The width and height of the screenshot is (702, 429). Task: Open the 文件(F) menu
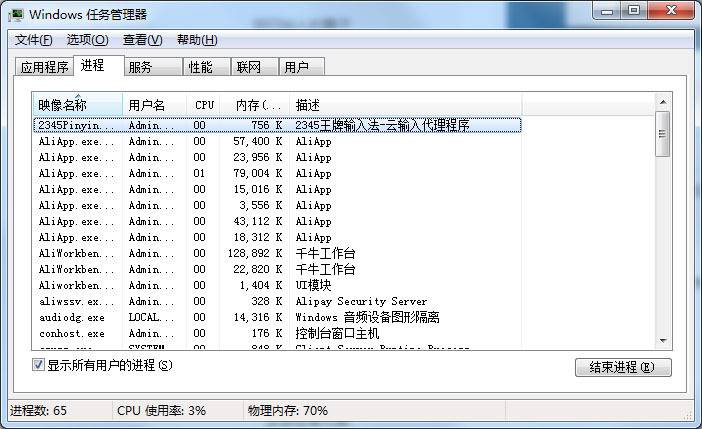tap(34, 40)
